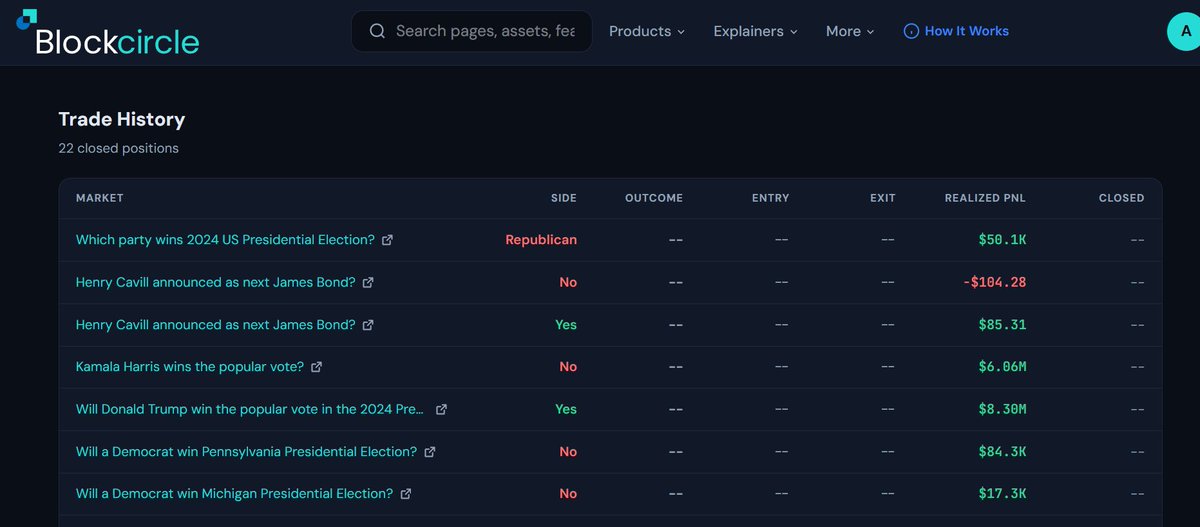The height and width of the screenshot is (527, 1200).
Task: Click the No side in Michigan row
Action: (x=568, y=493)
